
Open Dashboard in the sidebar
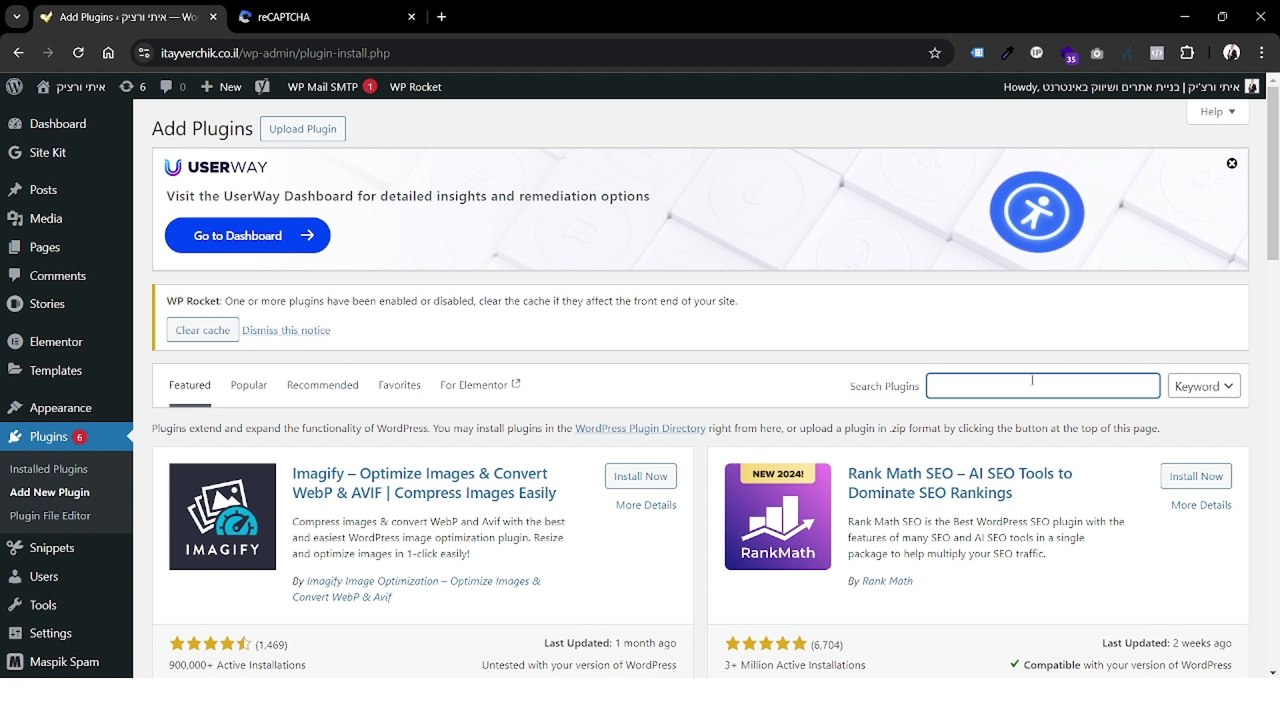tap(66, 124)
